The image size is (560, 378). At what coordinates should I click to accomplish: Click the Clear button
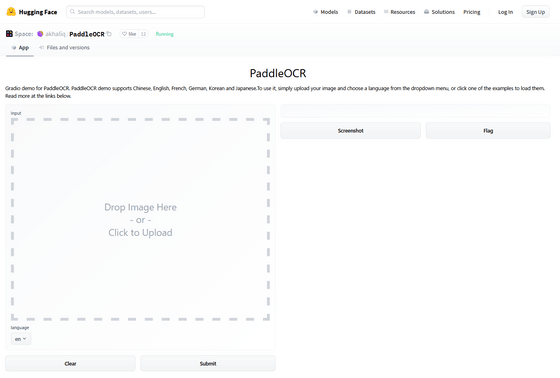(x=70, y=363)
